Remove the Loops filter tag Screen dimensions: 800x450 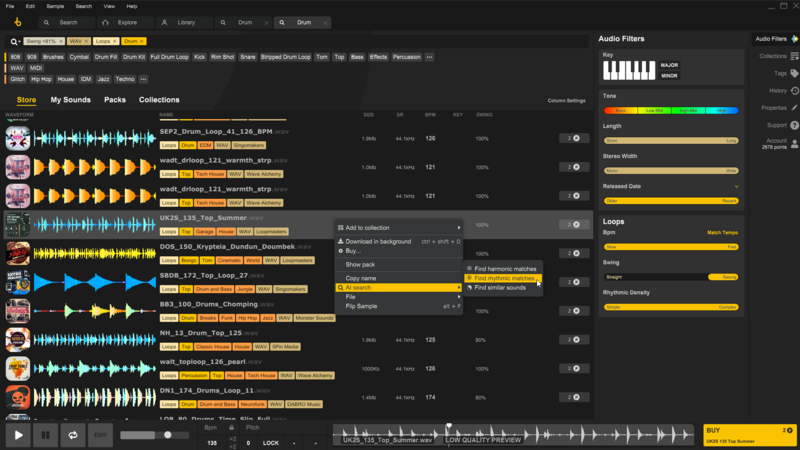[x=114, y=41]
